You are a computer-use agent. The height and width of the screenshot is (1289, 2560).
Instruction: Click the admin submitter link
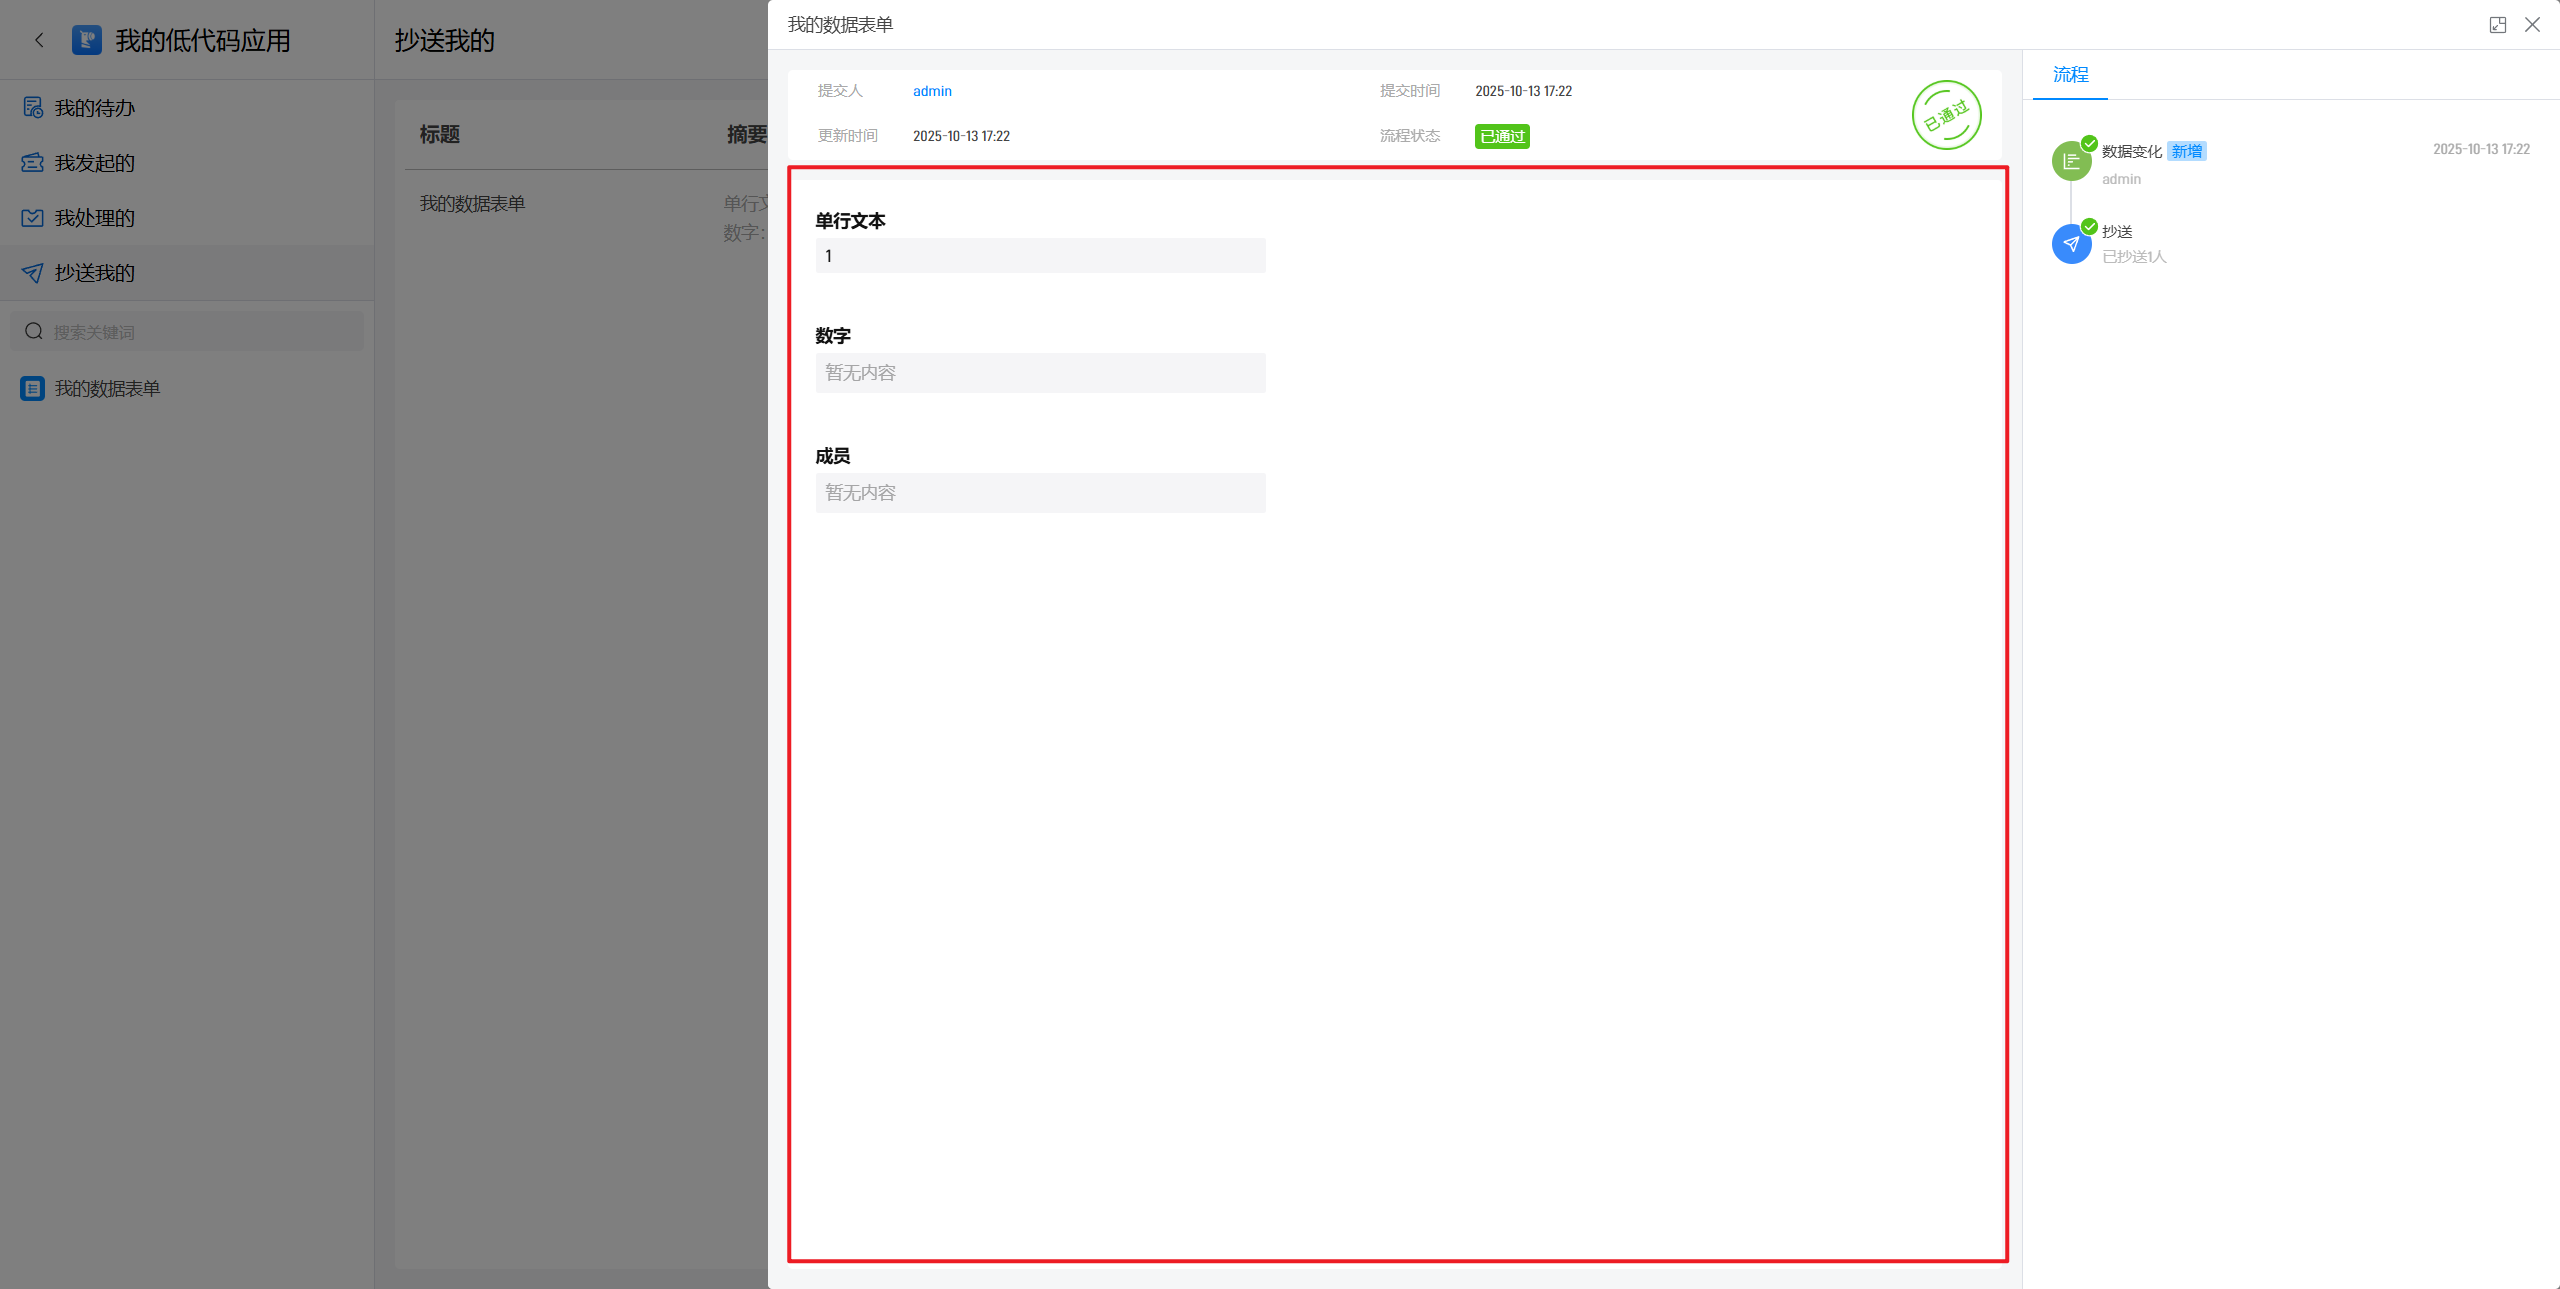pos(932,91)
